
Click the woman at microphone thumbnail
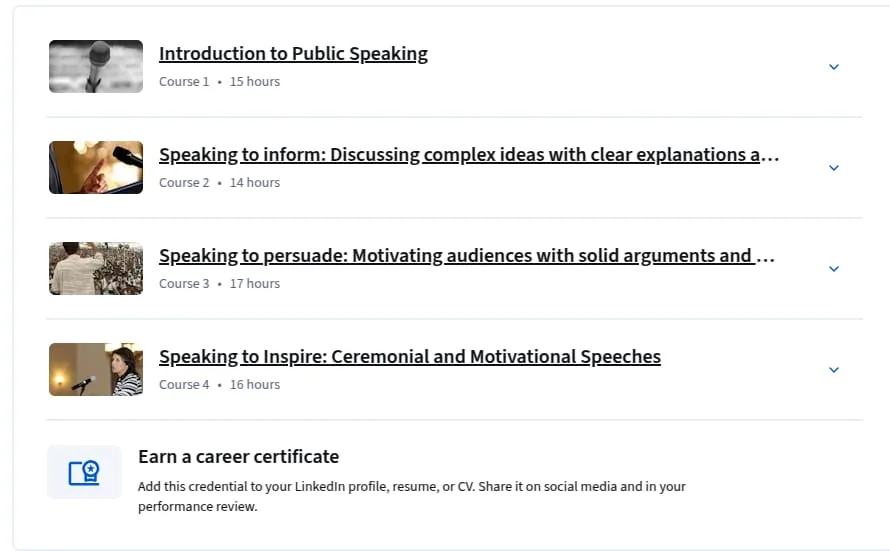(x=96, y=369)
